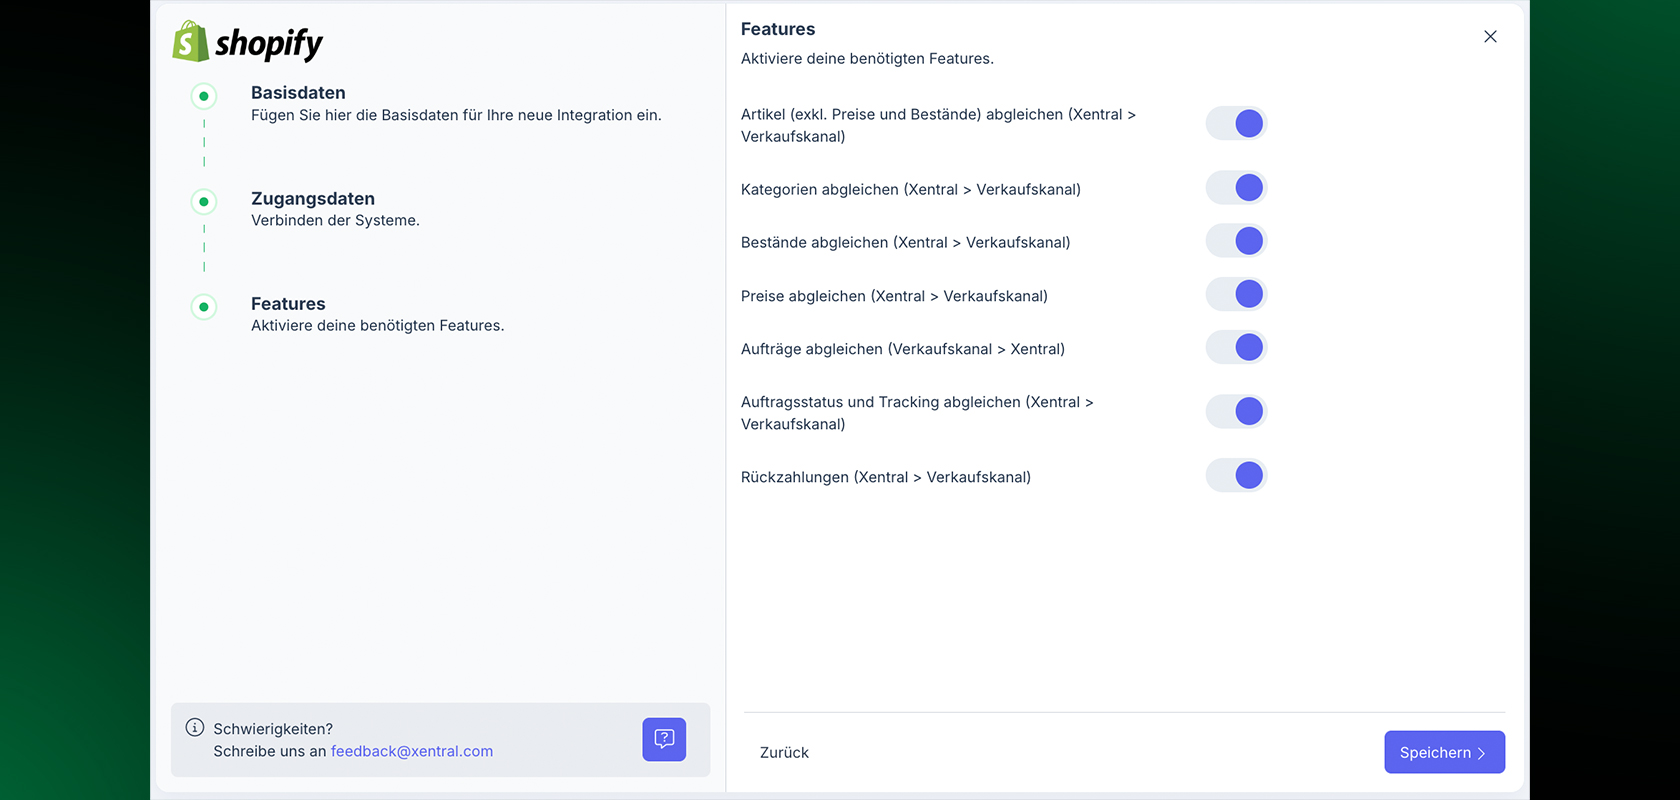Open feedback@xentral.com email link

pyautogui.click(x=412, y=751)
